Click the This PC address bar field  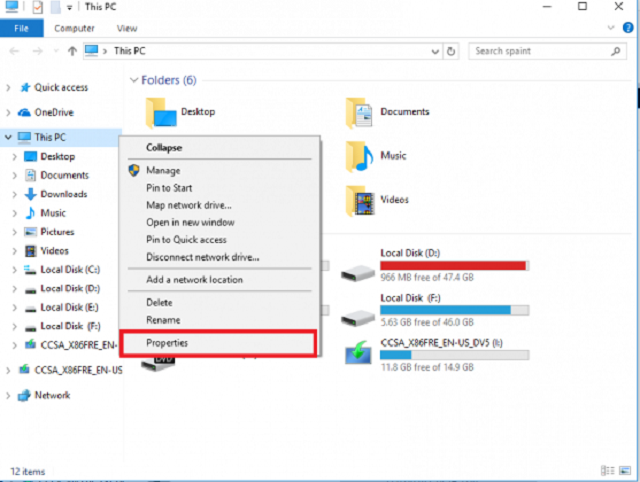pos(262,51)
